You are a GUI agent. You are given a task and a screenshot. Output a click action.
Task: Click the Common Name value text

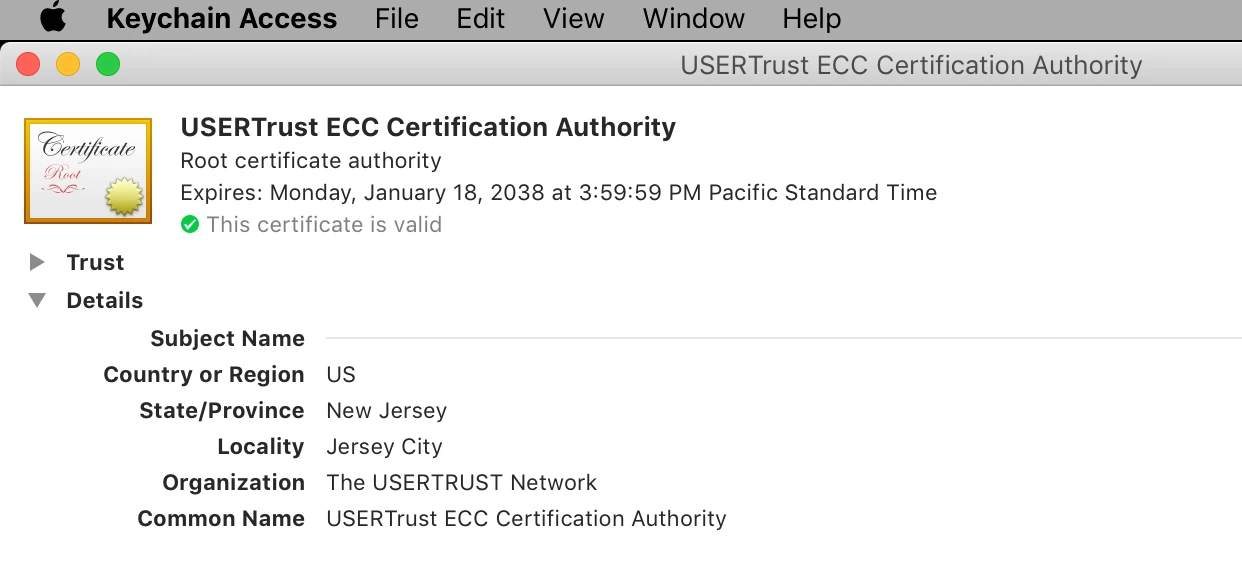coord(526,519)
